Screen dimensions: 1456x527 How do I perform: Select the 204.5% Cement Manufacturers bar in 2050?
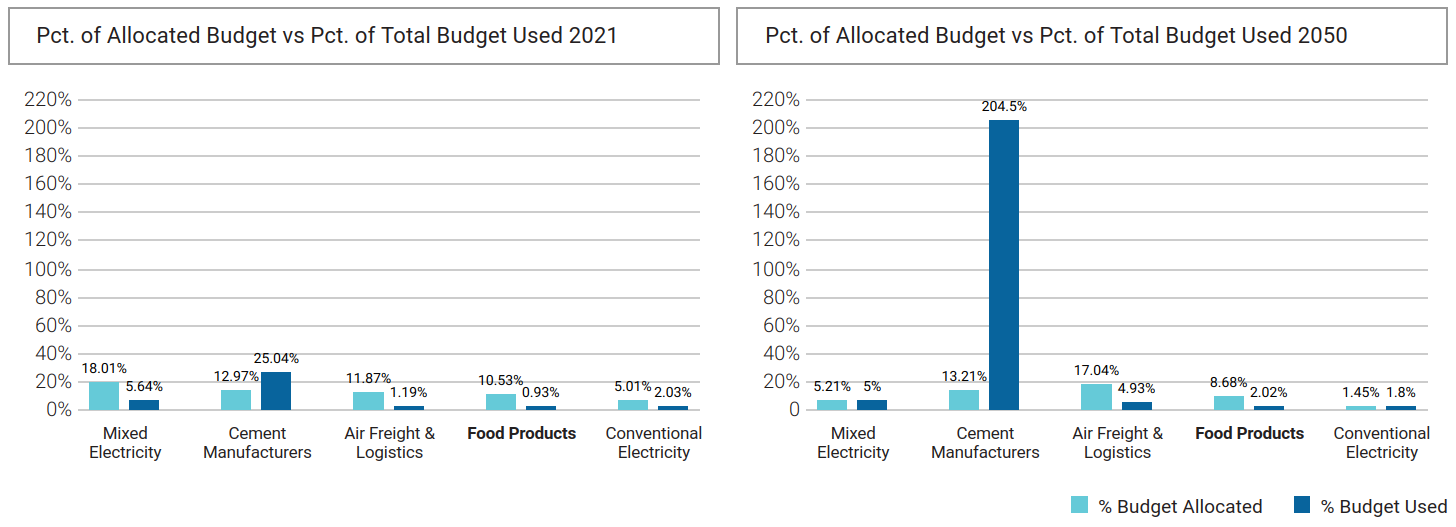1004,265
